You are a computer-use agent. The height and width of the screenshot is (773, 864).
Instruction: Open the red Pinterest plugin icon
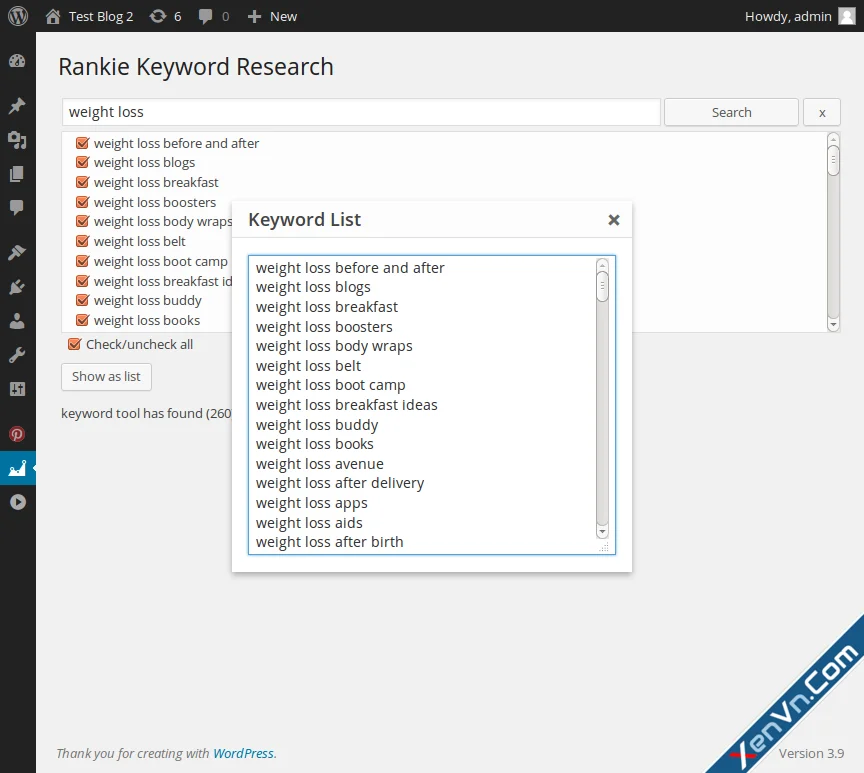coord(17,434)
